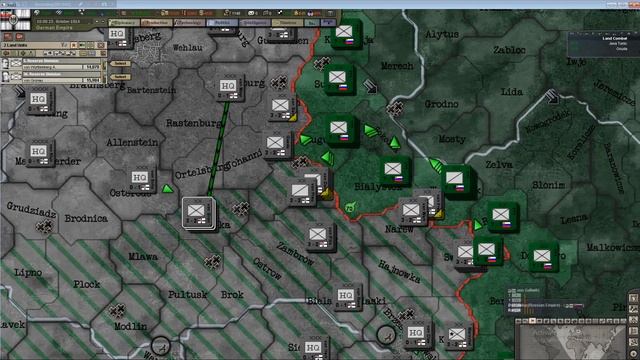Click the crossed-swords icon between Mlawa and Ostrow
Screen dimensions: 640x360
(213, 261)
